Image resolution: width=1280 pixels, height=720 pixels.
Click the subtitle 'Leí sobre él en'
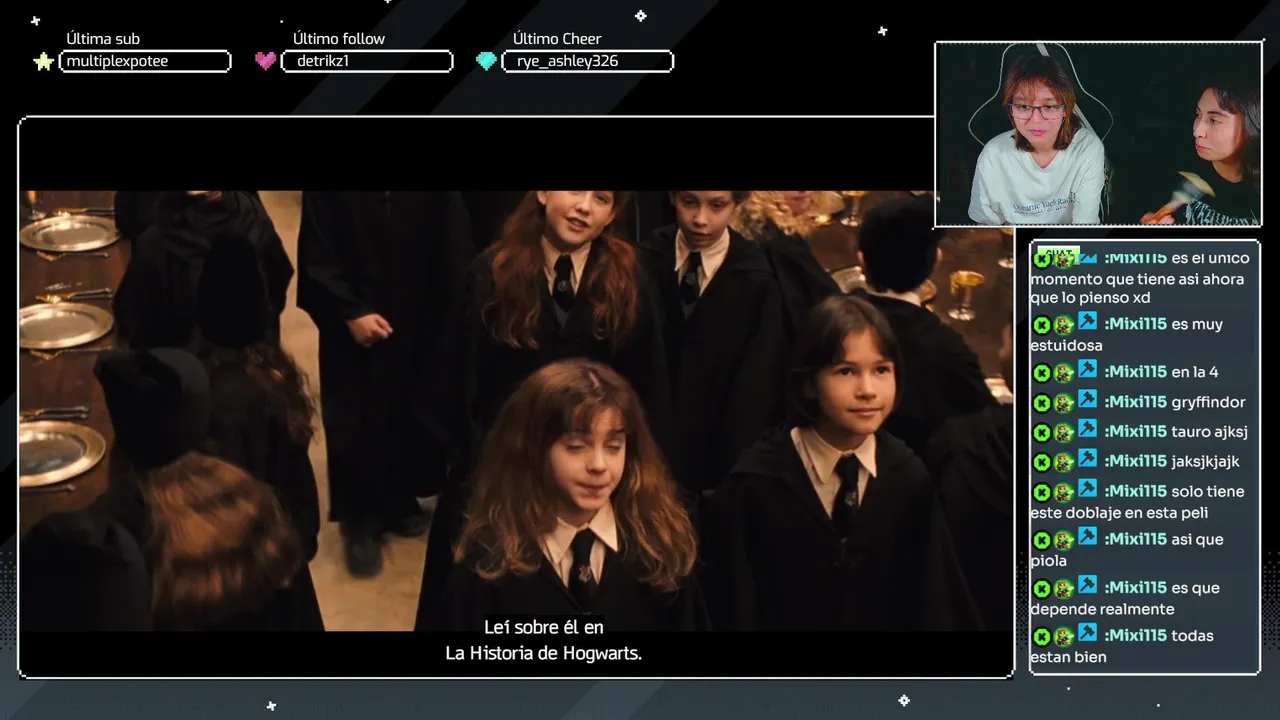(x=543, y=627)
